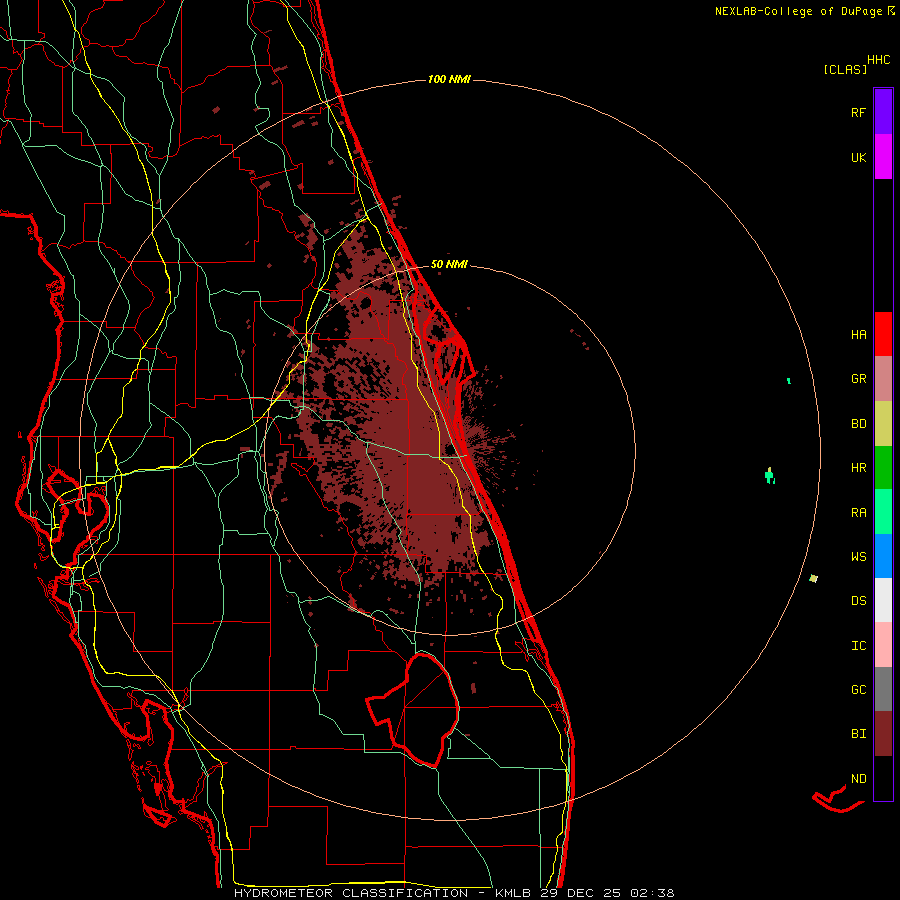The height and width of the screenshot is (900, 900).
Task: Click the 'HHC' product label
Action: tap(879, 60)
